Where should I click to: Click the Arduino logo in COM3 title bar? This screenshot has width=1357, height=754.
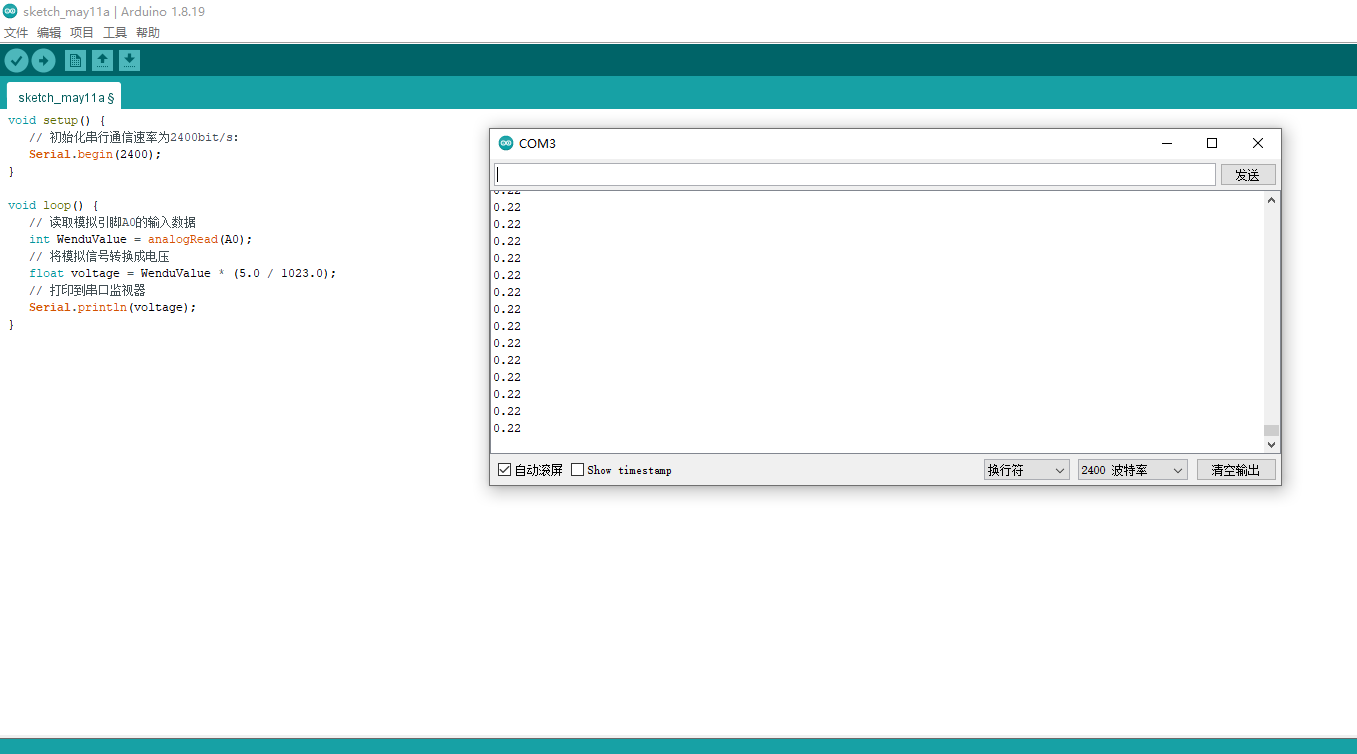click(x=506, y=143)
